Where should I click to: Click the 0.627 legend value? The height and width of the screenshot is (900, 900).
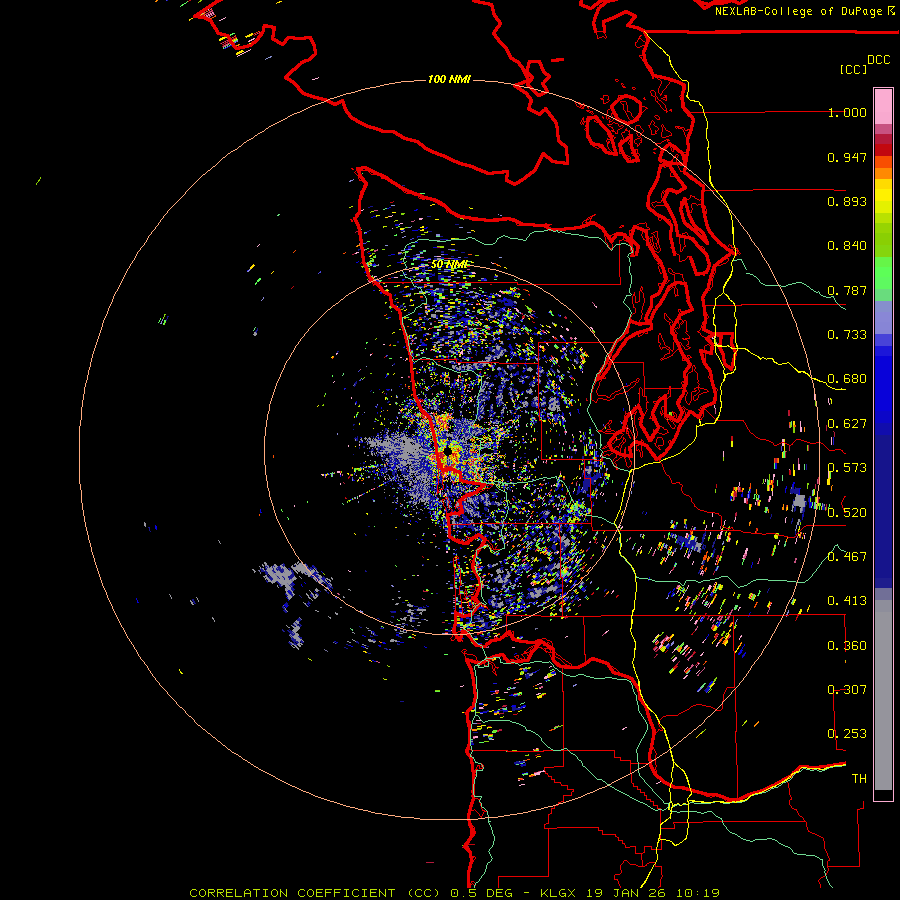(x=847, y=424)
